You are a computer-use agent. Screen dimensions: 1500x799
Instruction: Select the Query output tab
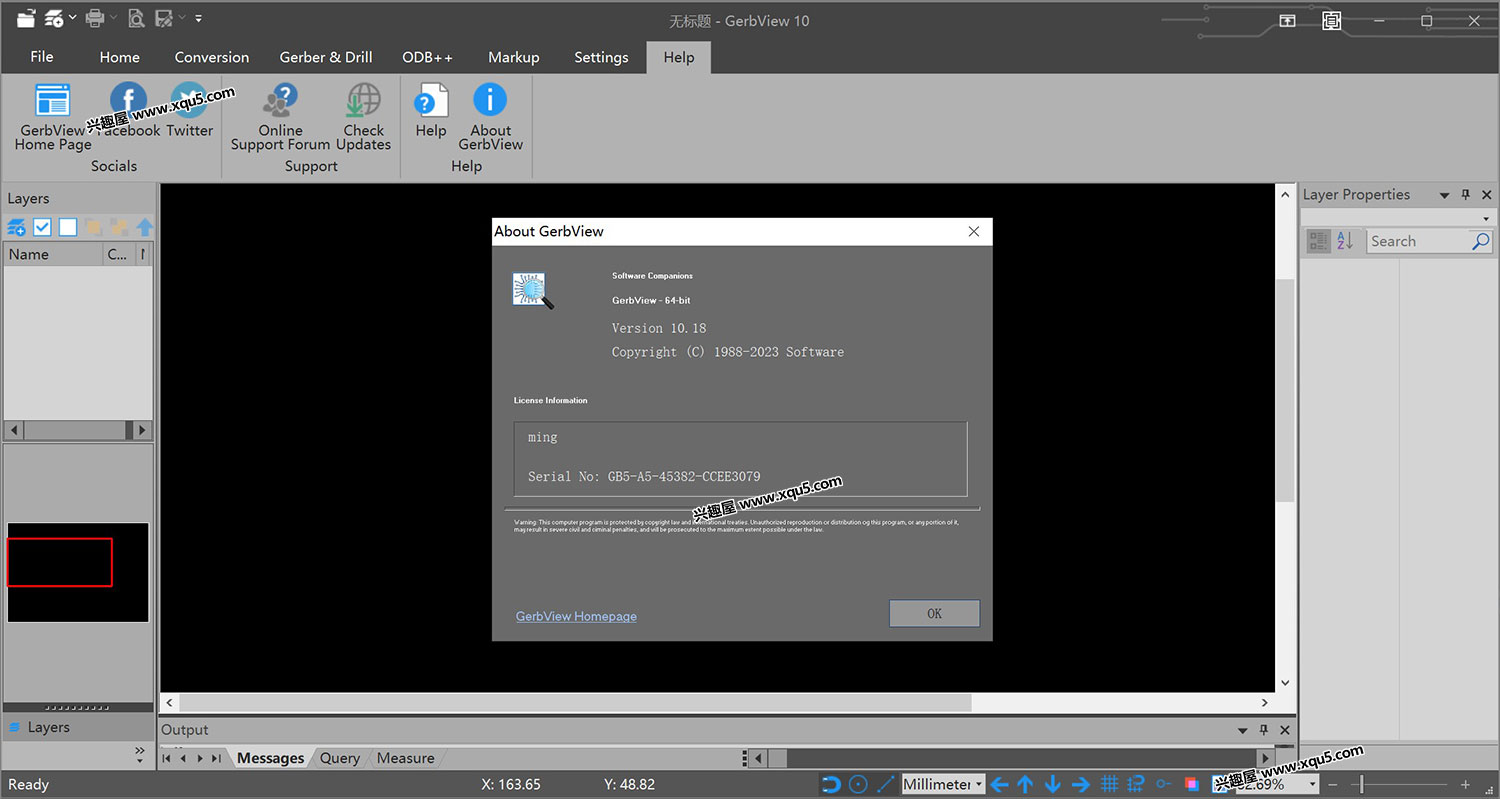tap(340, 758)
